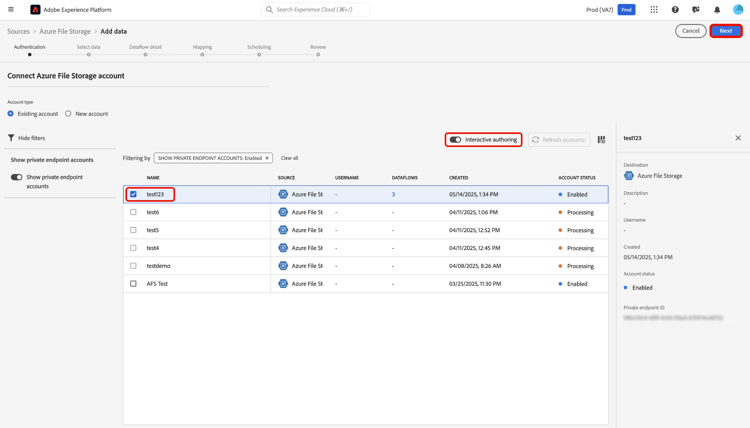Open the user profile avatar
The height and width of the screenshot is (428, 750).
[x=738, y=10]
